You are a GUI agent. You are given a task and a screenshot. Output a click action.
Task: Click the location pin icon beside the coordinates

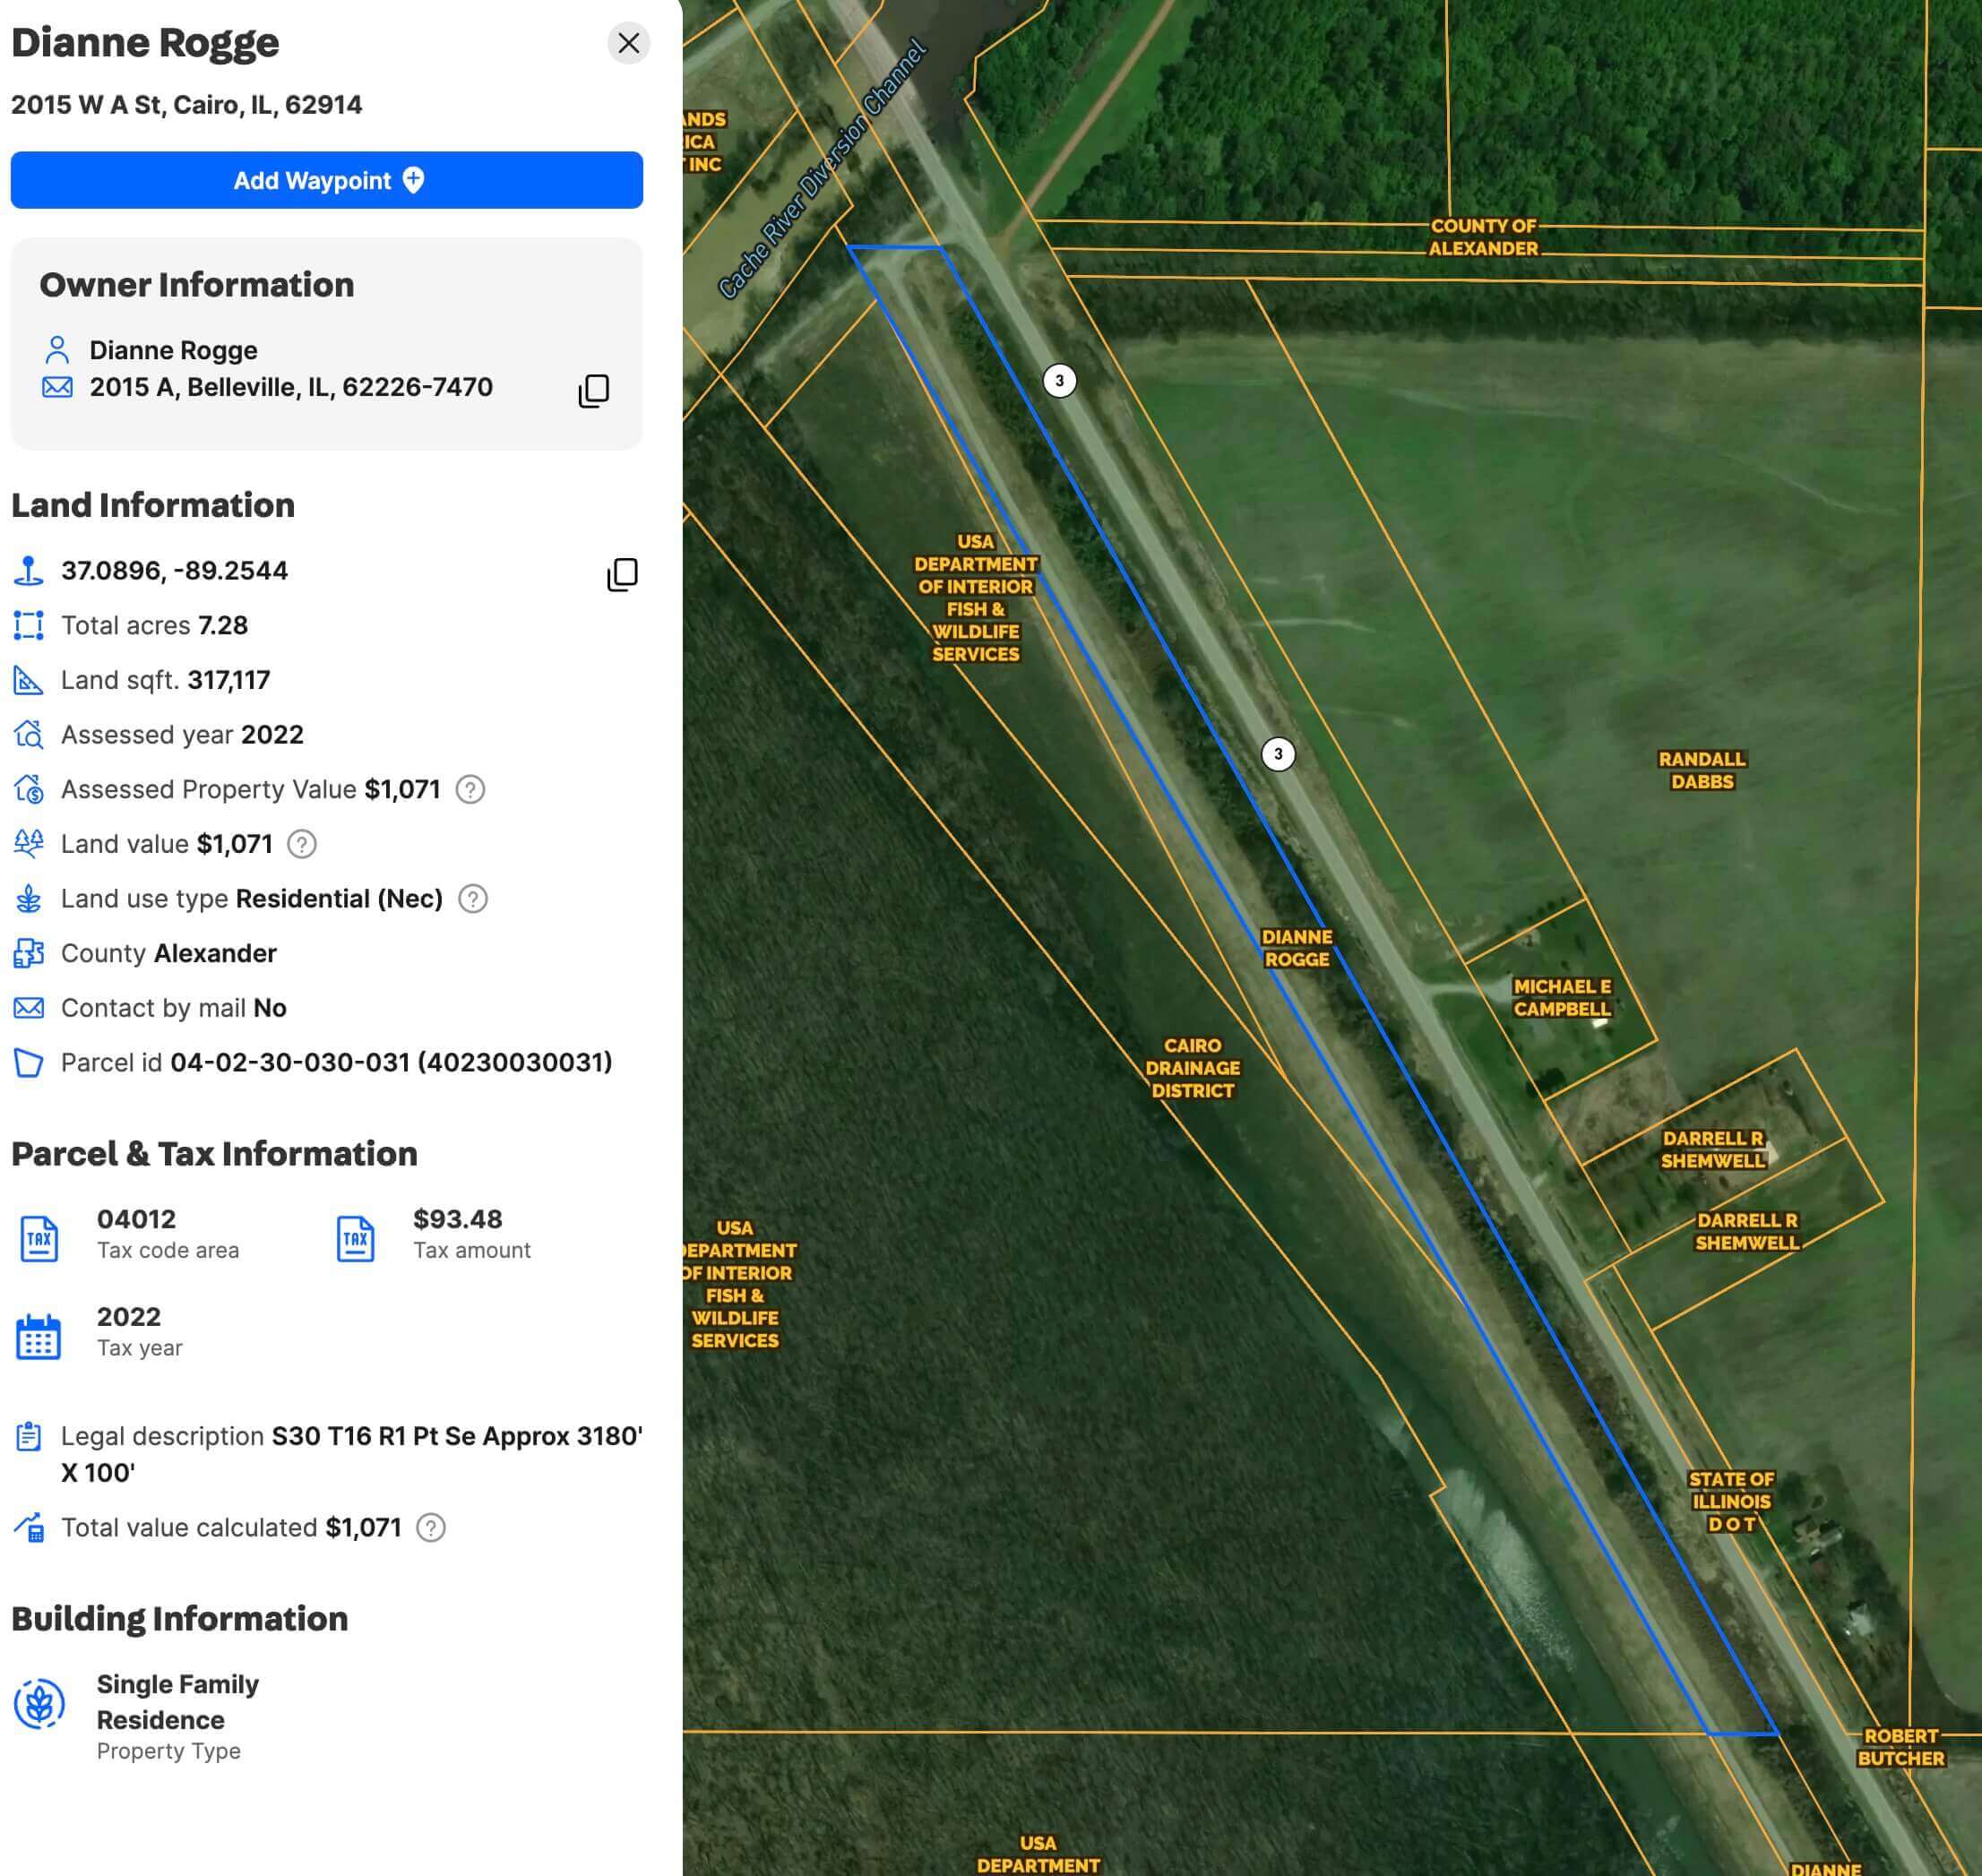(x=29, y=570)
